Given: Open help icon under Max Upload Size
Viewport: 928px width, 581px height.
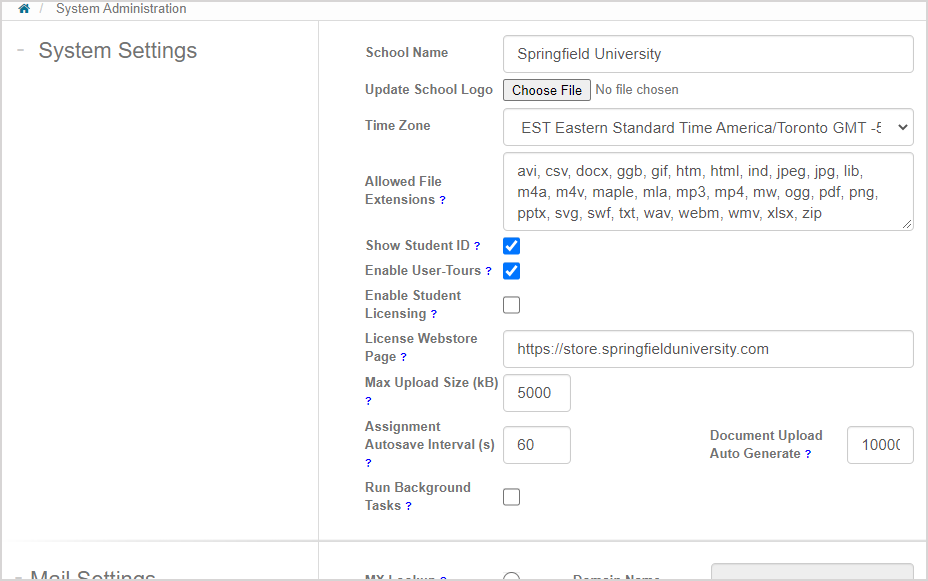Looking at the screenshot, I should click(x=368, y=401).
